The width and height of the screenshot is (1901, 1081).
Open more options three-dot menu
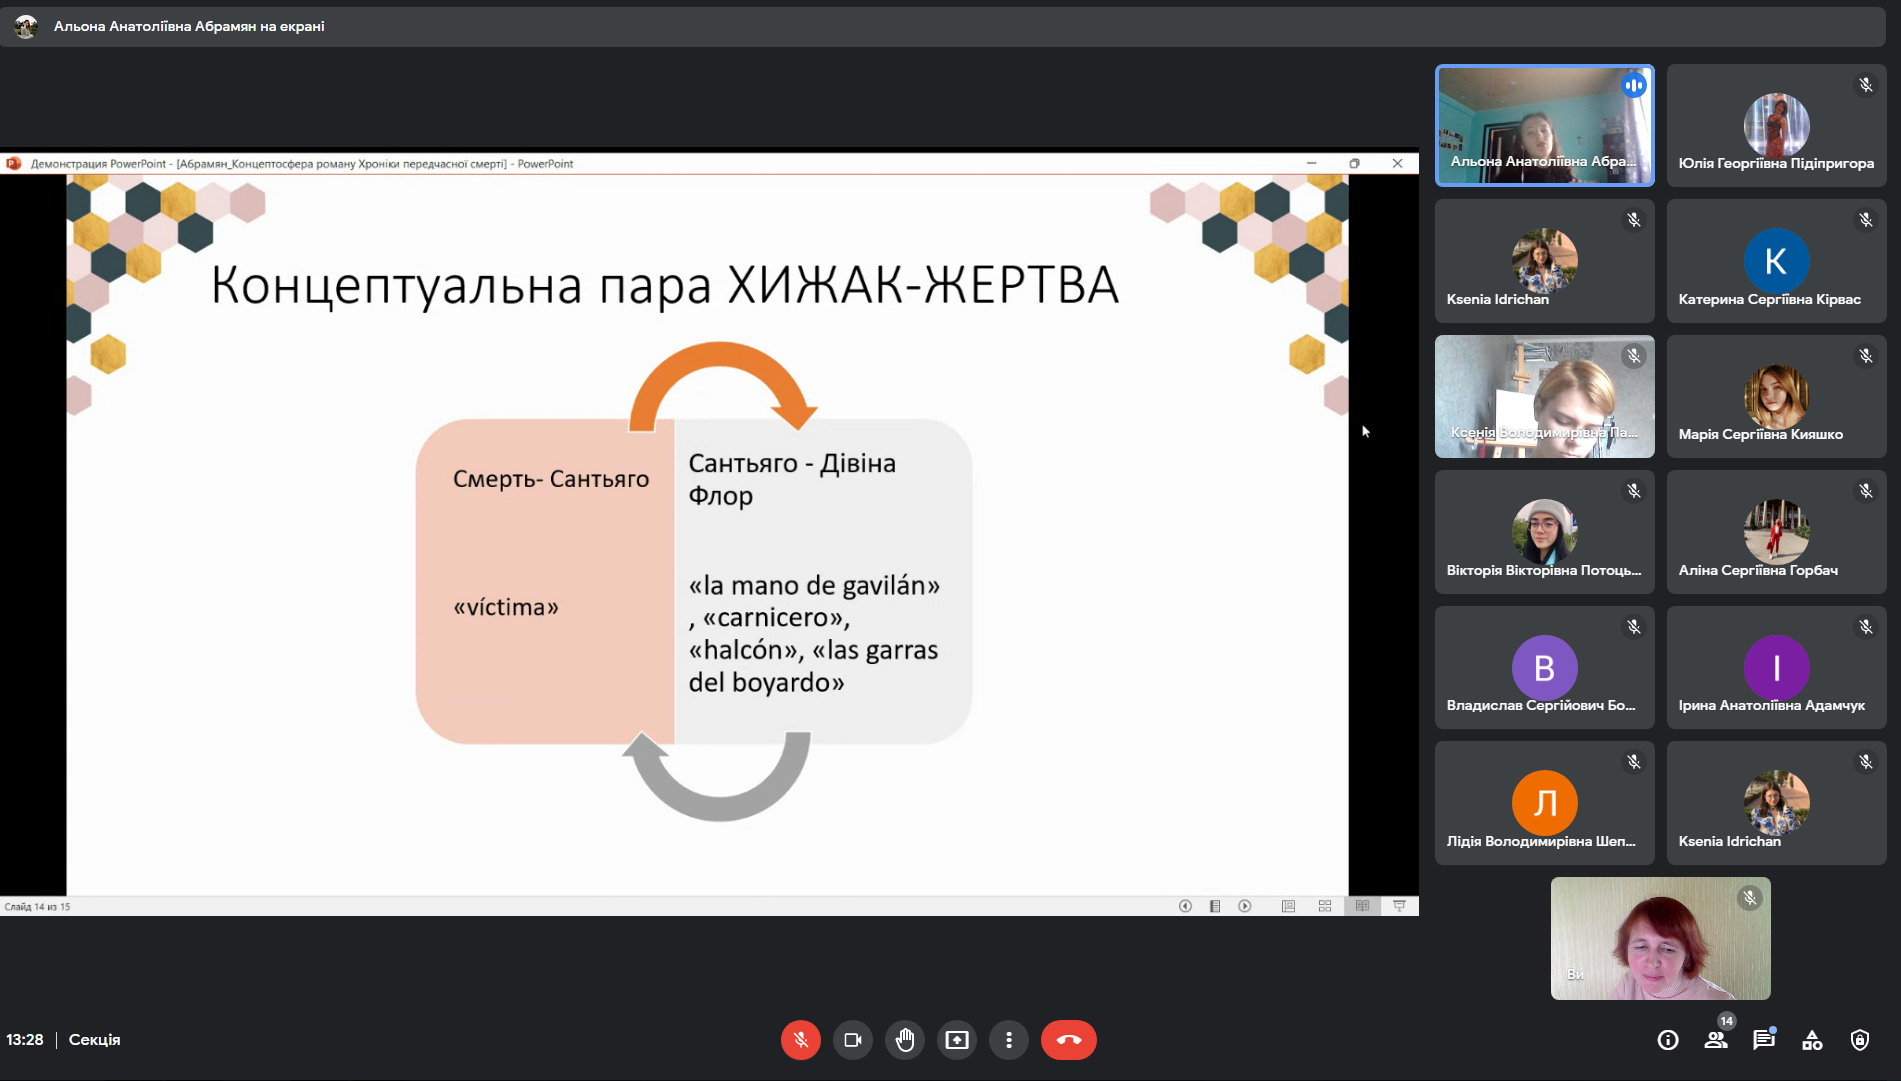pos(1009,1040)
